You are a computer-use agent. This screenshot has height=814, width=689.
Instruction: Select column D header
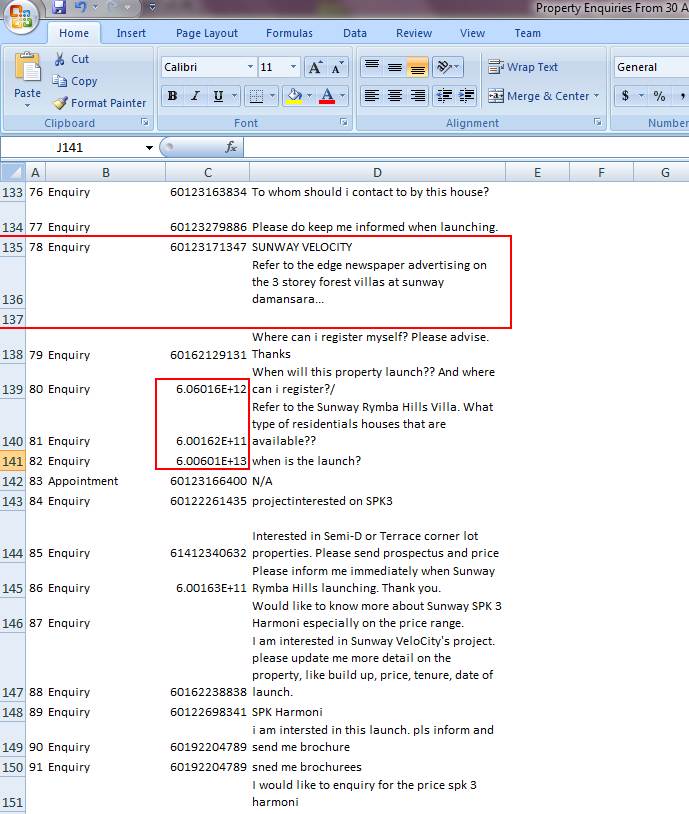pyautogui.click(x=377, y=172)
